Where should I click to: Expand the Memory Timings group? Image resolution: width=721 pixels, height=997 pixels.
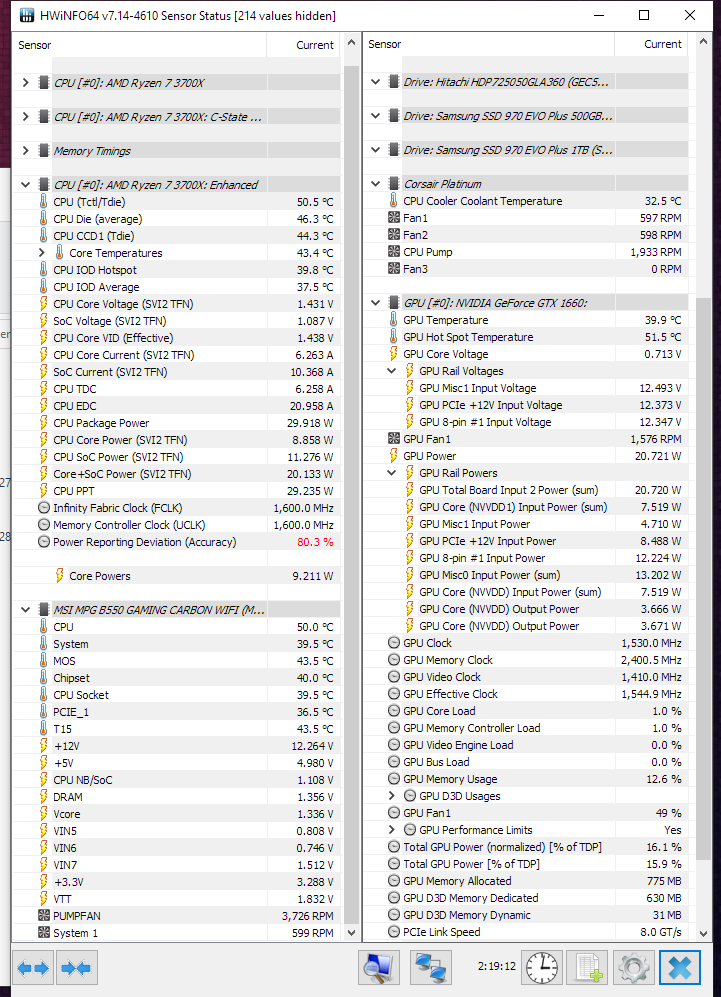25,151
